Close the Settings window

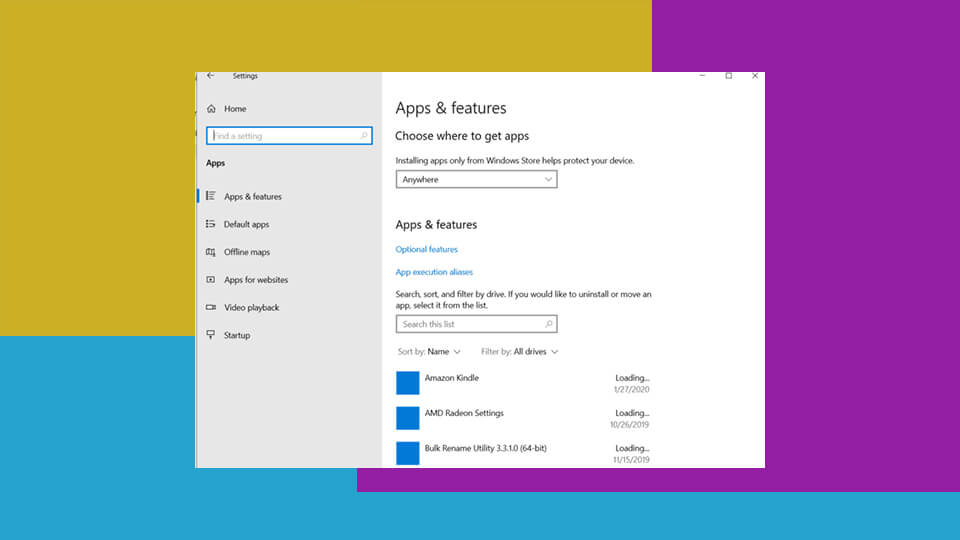(755, 76)
